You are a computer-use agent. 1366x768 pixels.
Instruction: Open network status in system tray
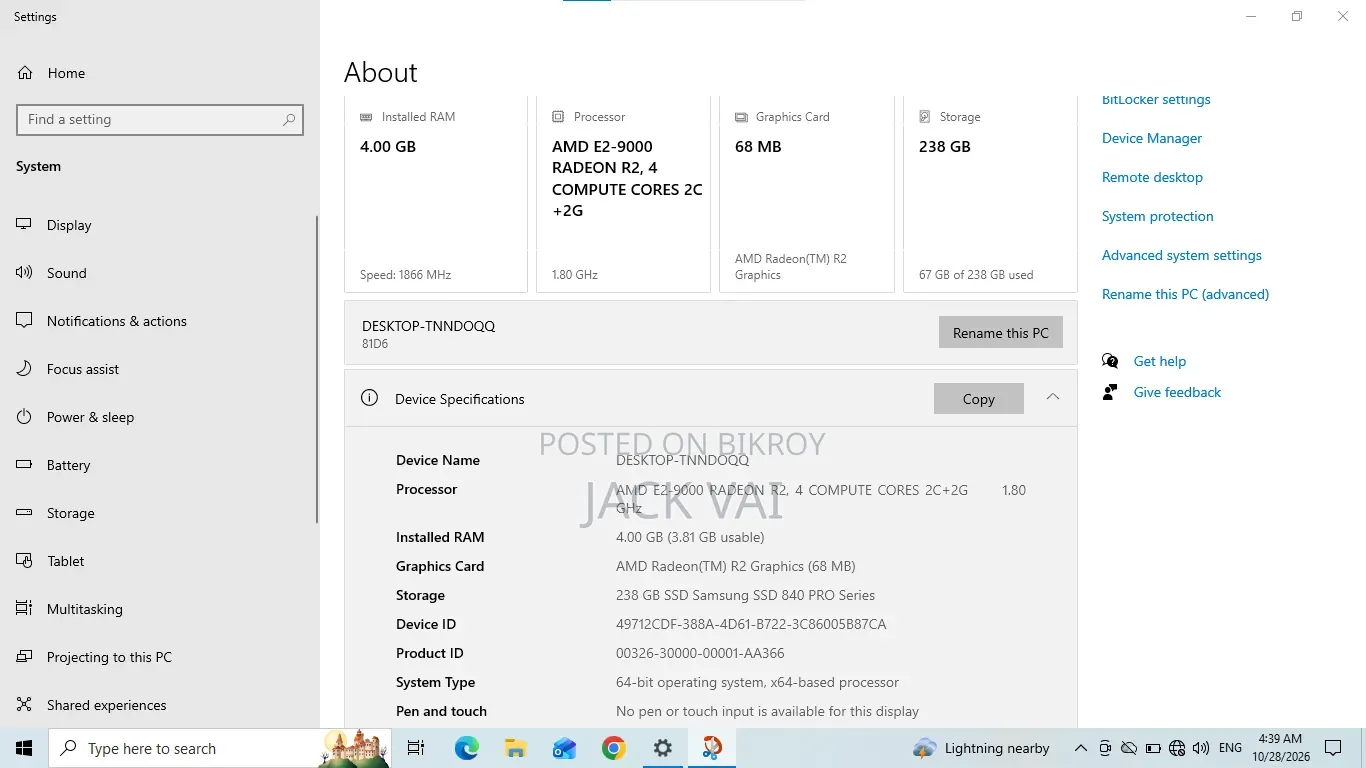coord(1177,748)
